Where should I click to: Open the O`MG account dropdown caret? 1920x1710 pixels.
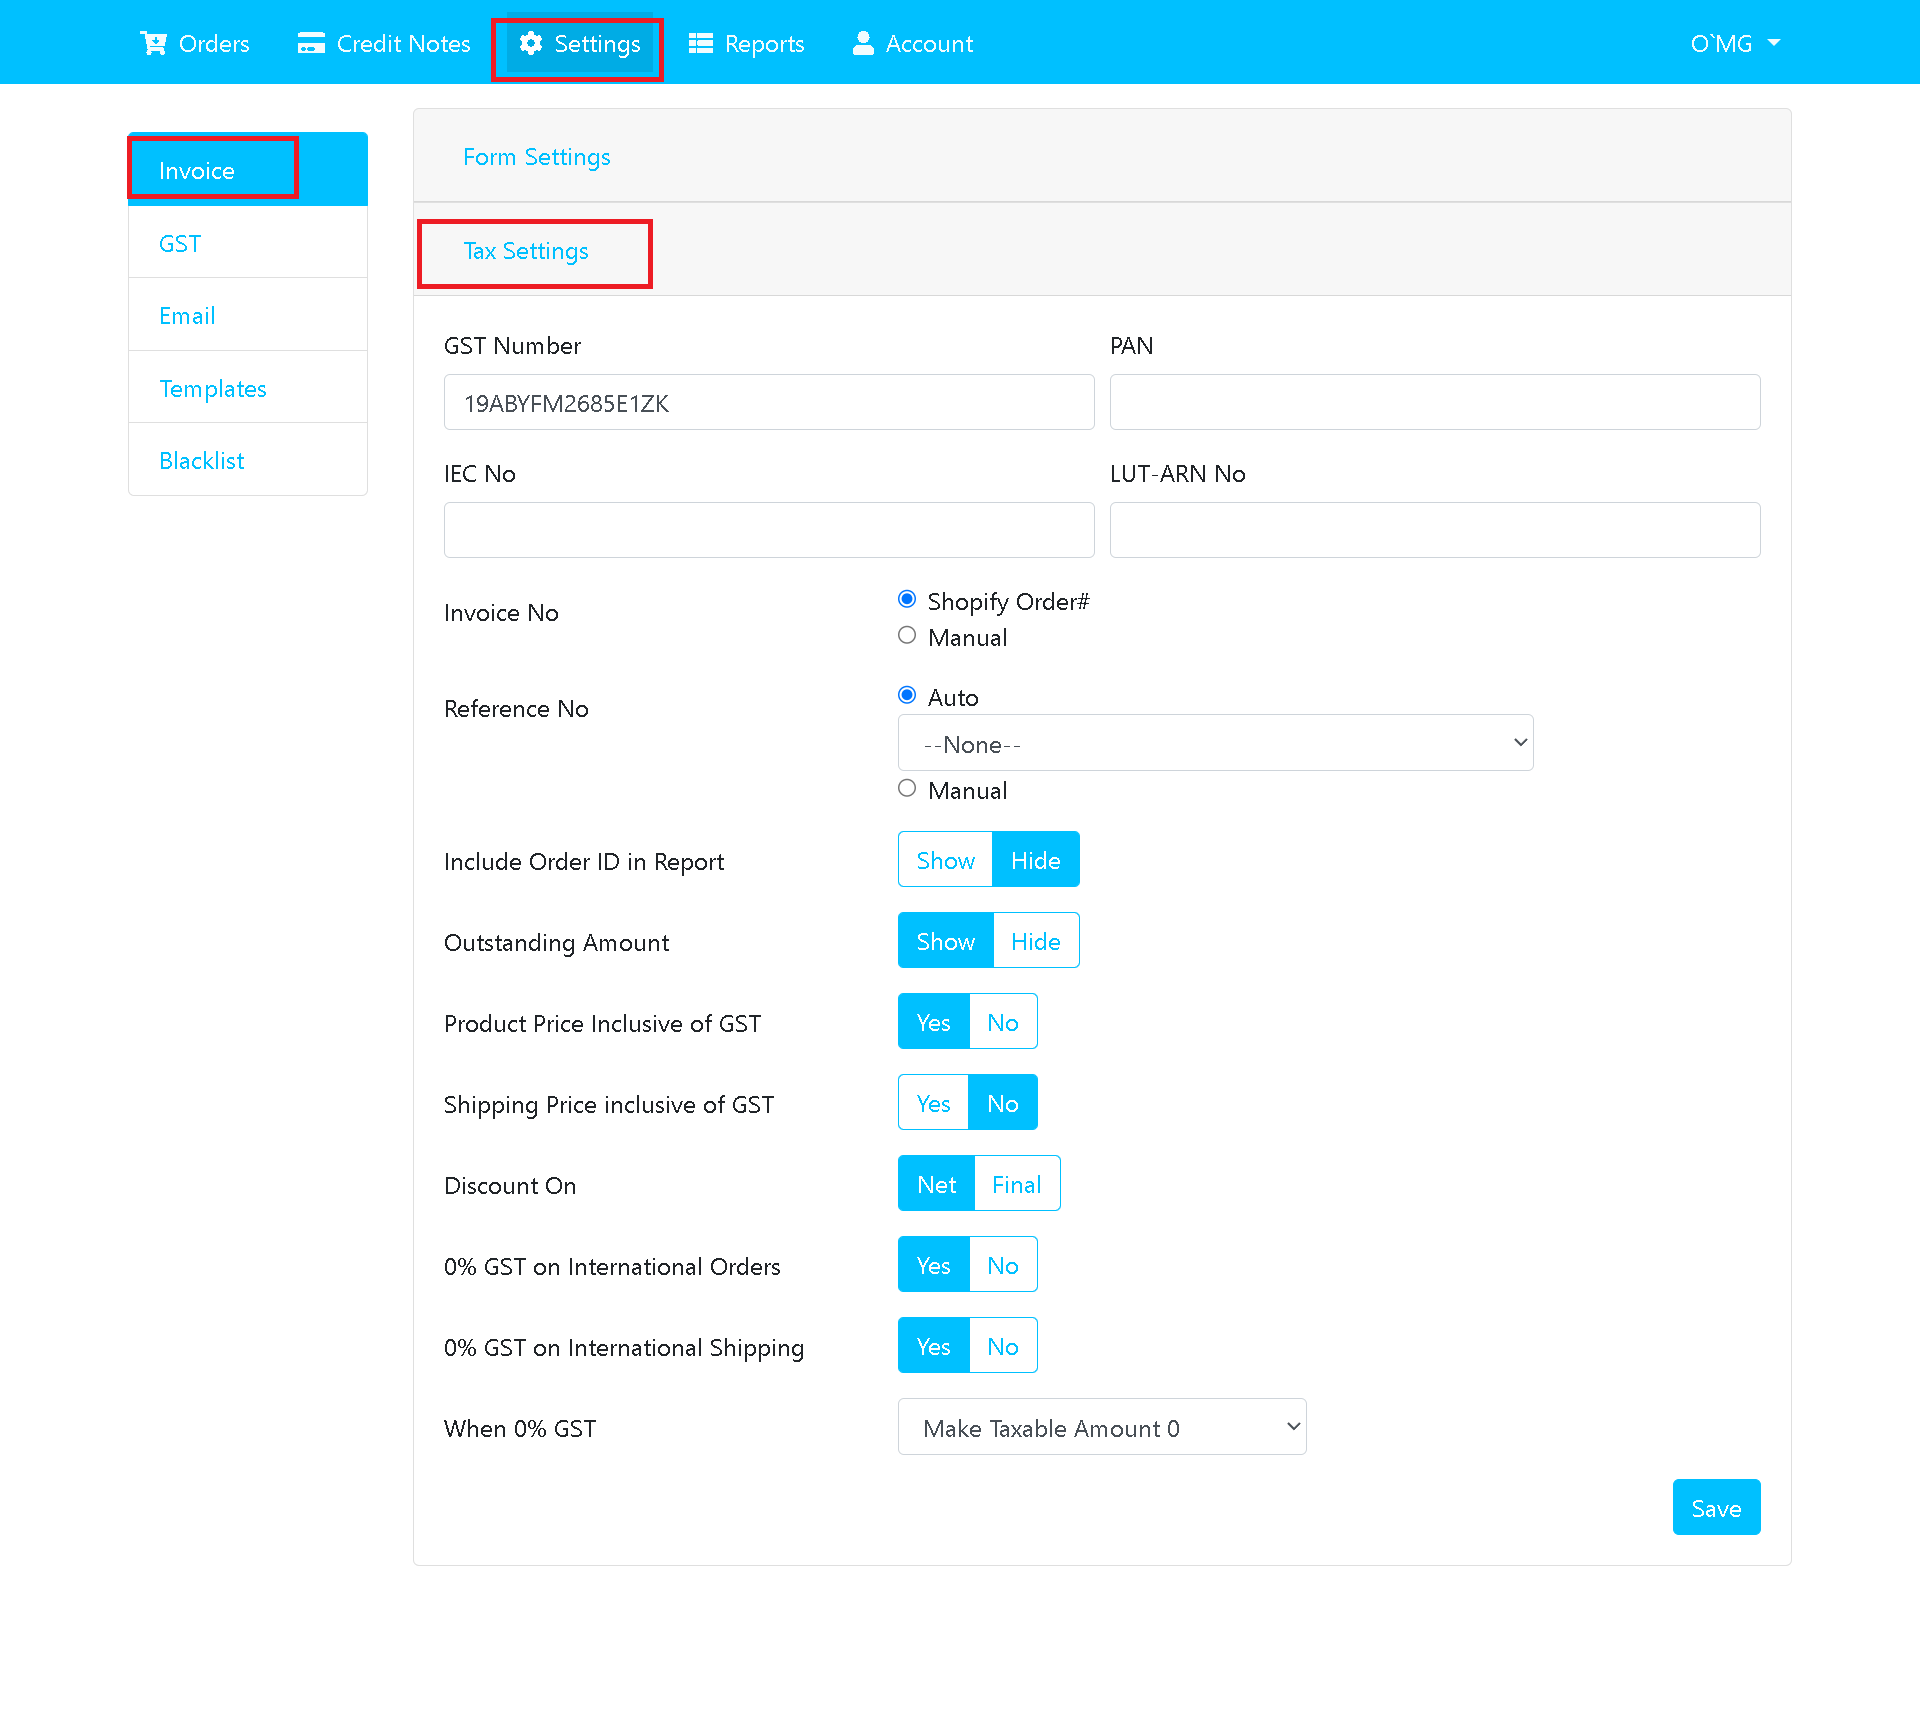point(1774,43)
